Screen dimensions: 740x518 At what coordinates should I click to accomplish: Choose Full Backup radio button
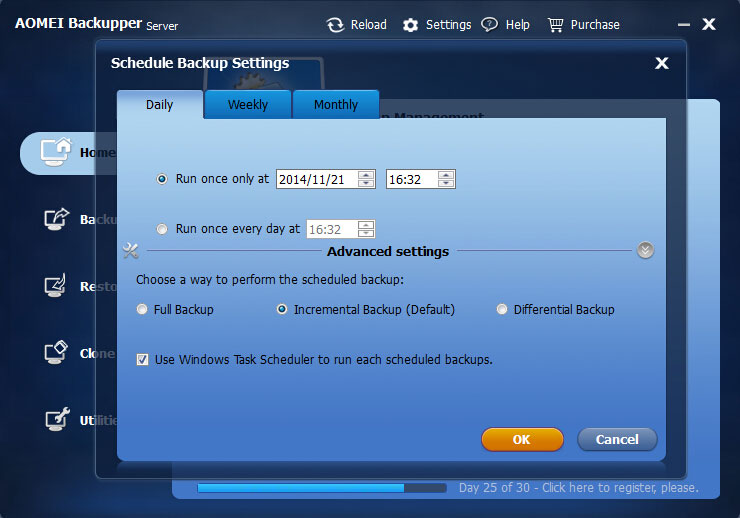tap(142, 310)
